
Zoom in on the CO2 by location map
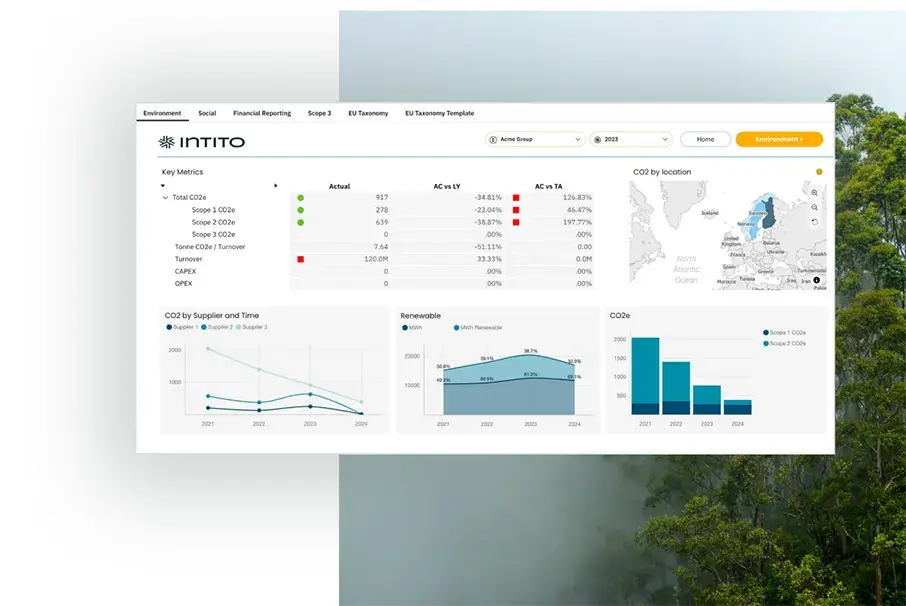(814, 194)
